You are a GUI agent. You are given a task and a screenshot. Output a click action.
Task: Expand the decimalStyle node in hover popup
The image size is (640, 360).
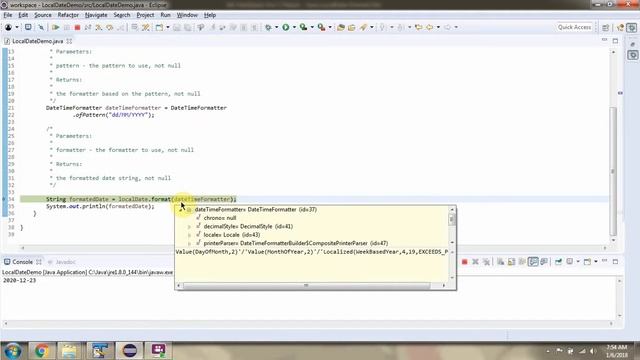pyautogui.click(x=189, y=227)
